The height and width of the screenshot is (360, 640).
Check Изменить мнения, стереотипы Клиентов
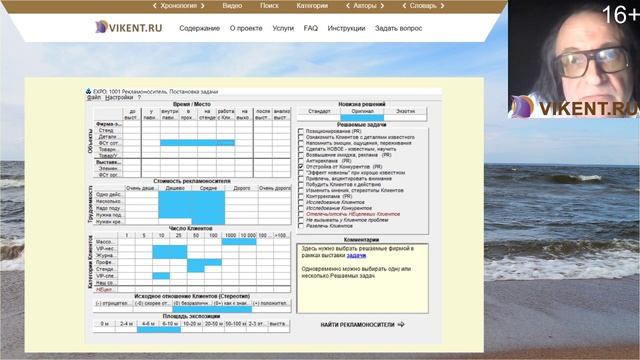(301, 190)
